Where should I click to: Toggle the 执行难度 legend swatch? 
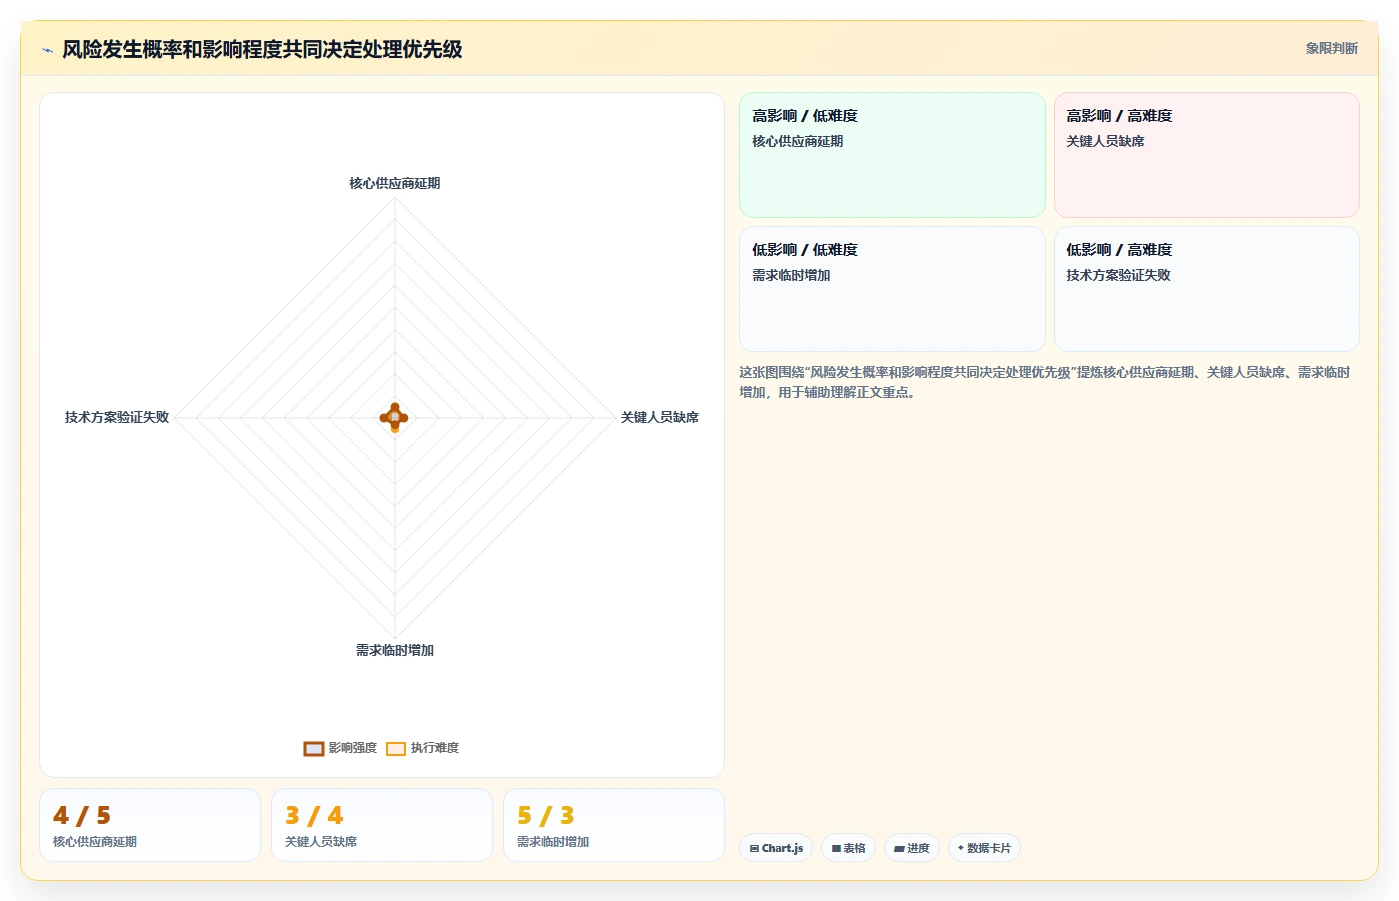[x=396, y=749]
